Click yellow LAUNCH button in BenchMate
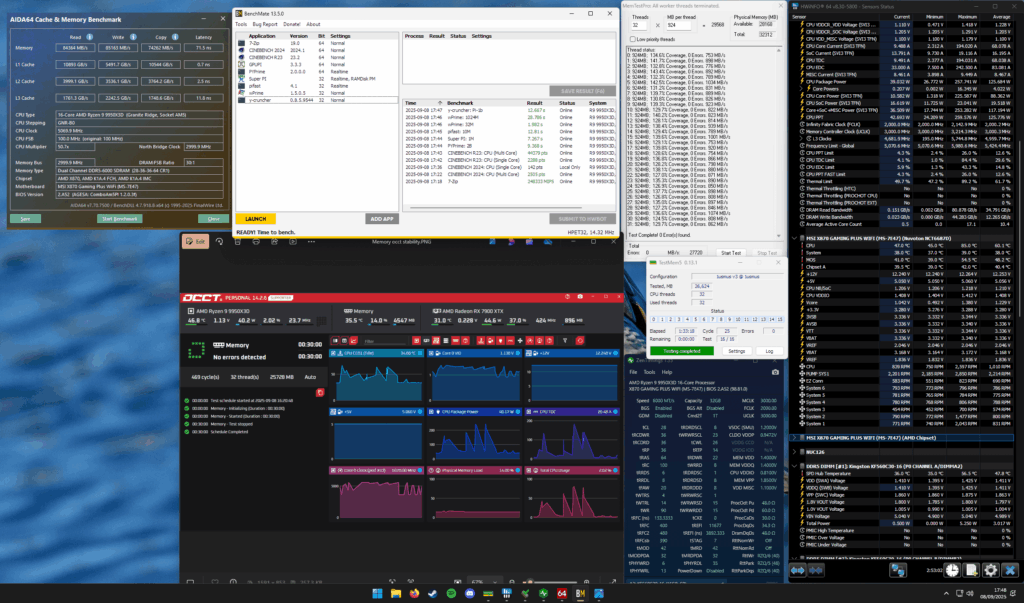The width and height of the screenshot is (1024, 603). click(x=255, y=219)
